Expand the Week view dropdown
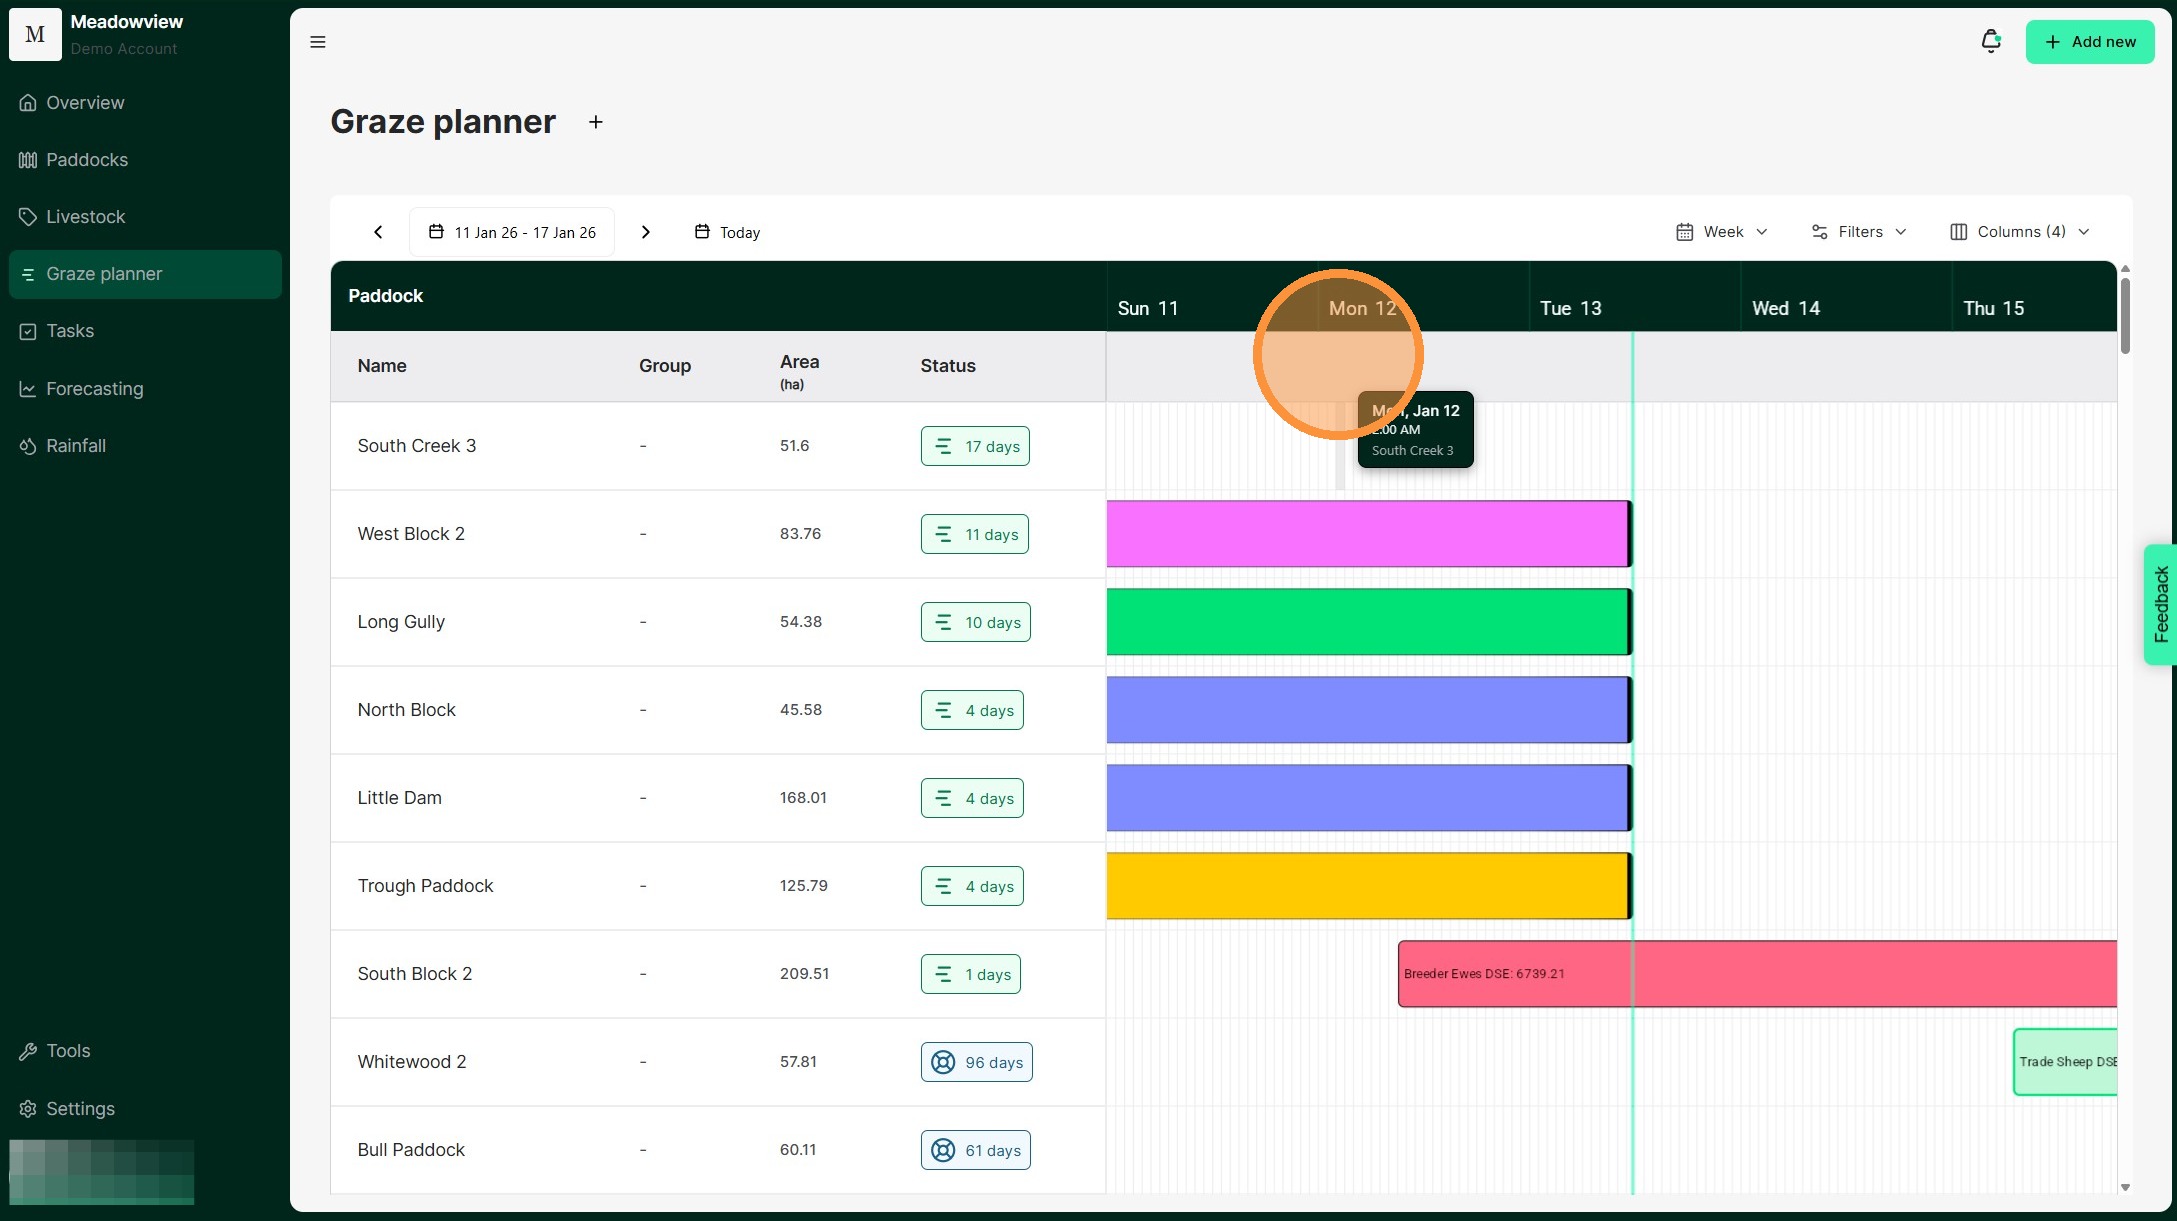Image resolution: width=2177 pixels, height=1221 pixels. coord(1721,232)
